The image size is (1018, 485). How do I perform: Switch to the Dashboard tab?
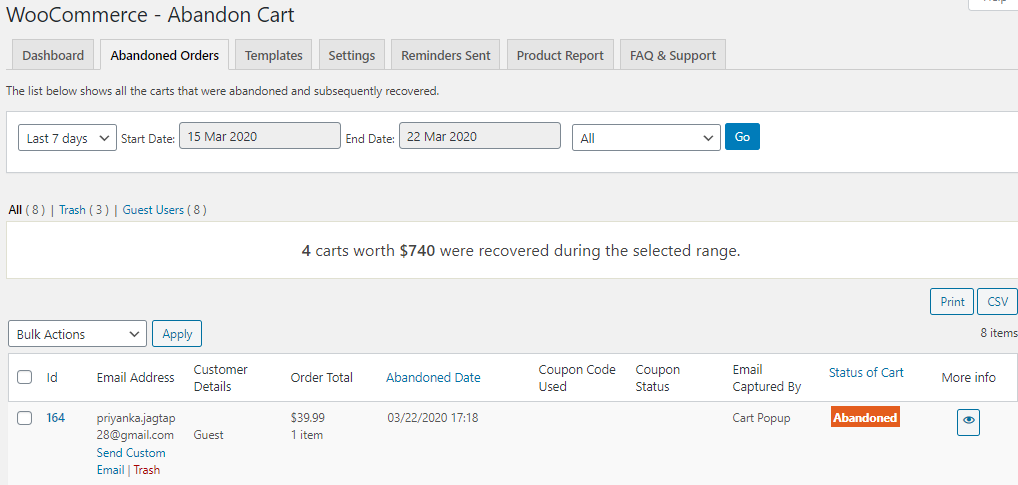(53, 55)
